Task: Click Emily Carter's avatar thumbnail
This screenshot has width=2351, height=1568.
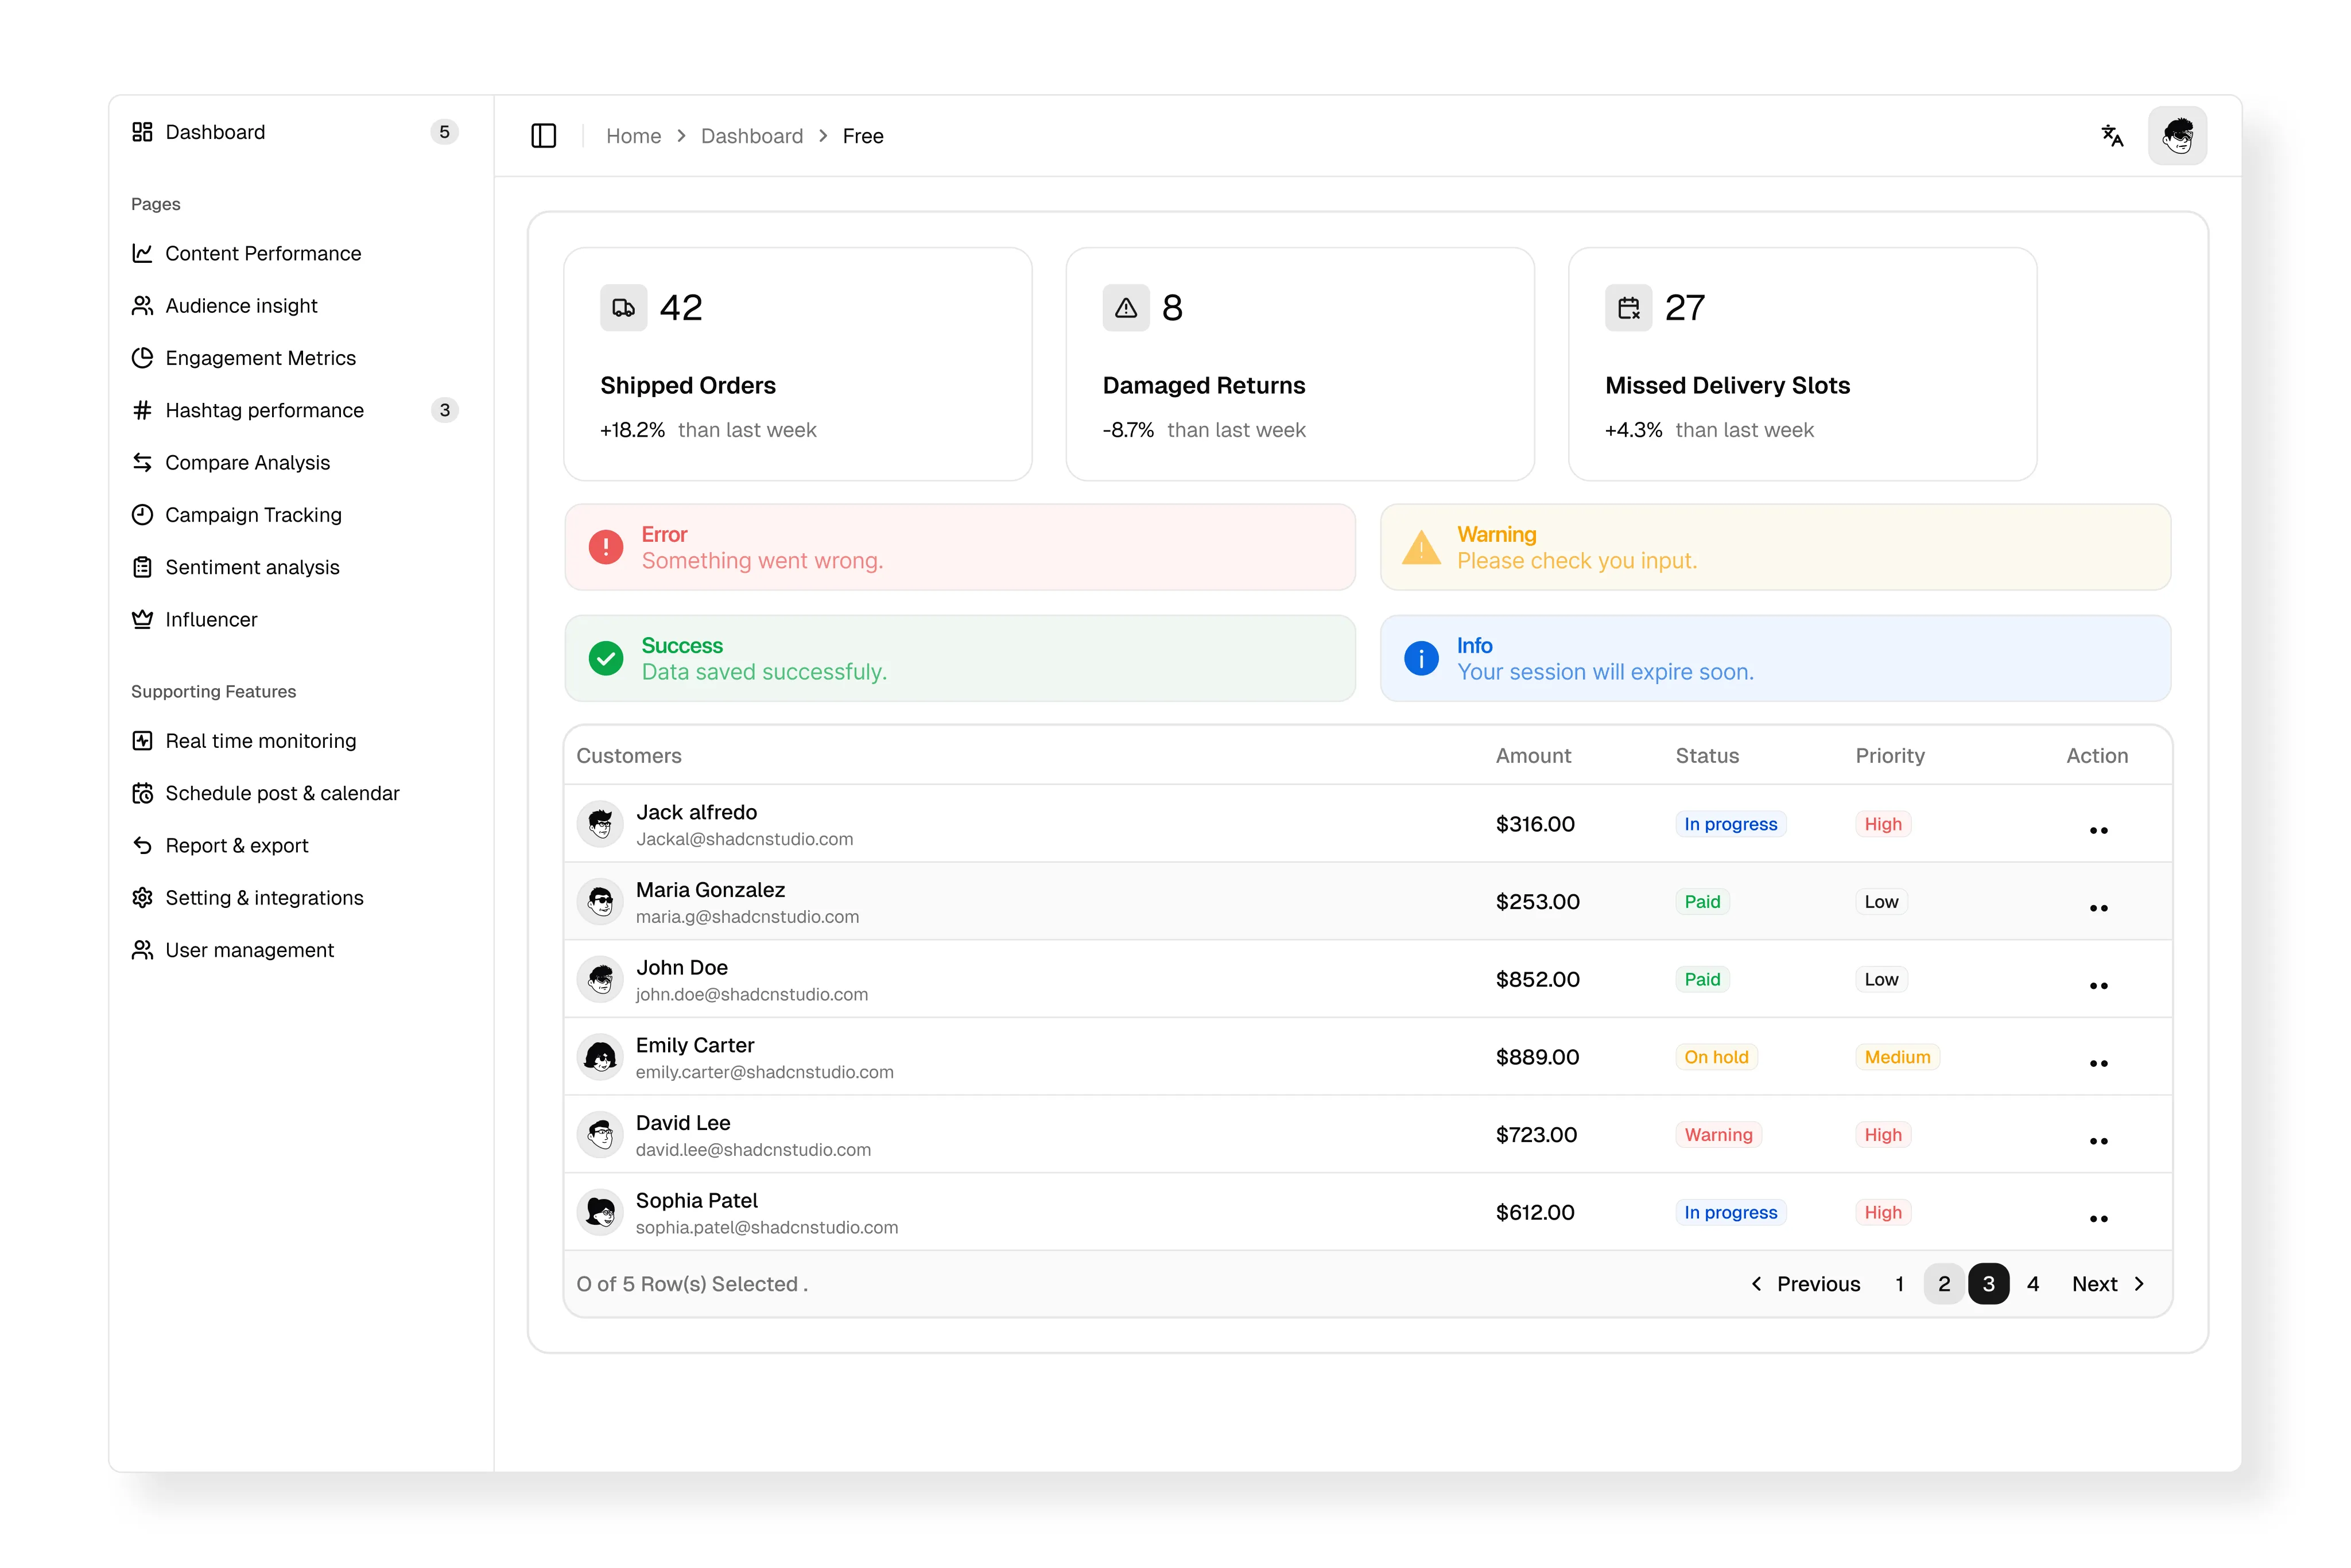Action: tap(600, 1057)
